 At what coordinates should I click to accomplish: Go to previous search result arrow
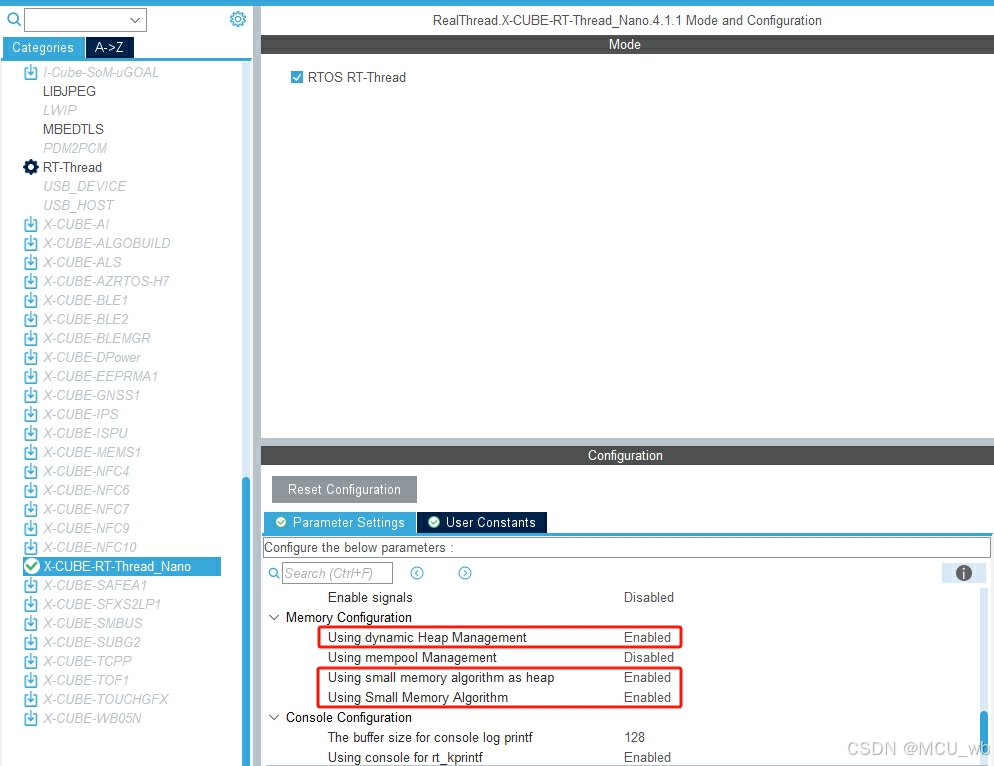pos(416,573)
